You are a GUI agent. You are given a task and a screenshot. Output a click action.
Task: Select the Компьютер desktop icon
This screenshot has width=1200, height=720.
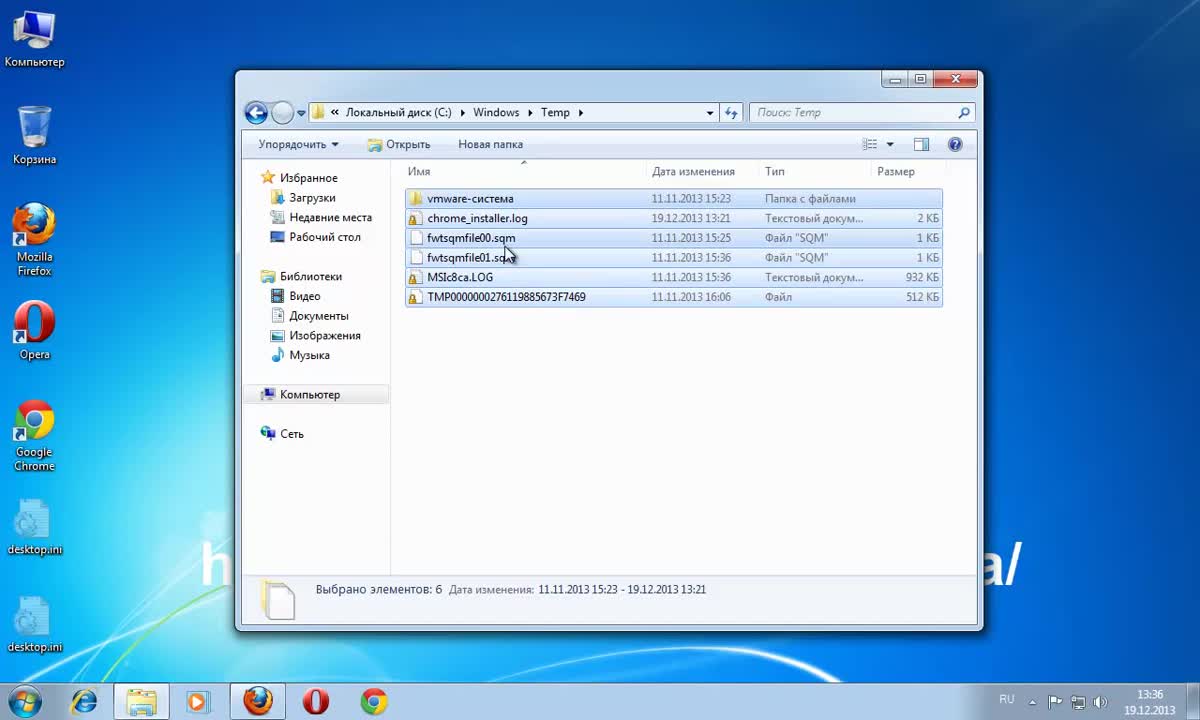coord(34,40)
